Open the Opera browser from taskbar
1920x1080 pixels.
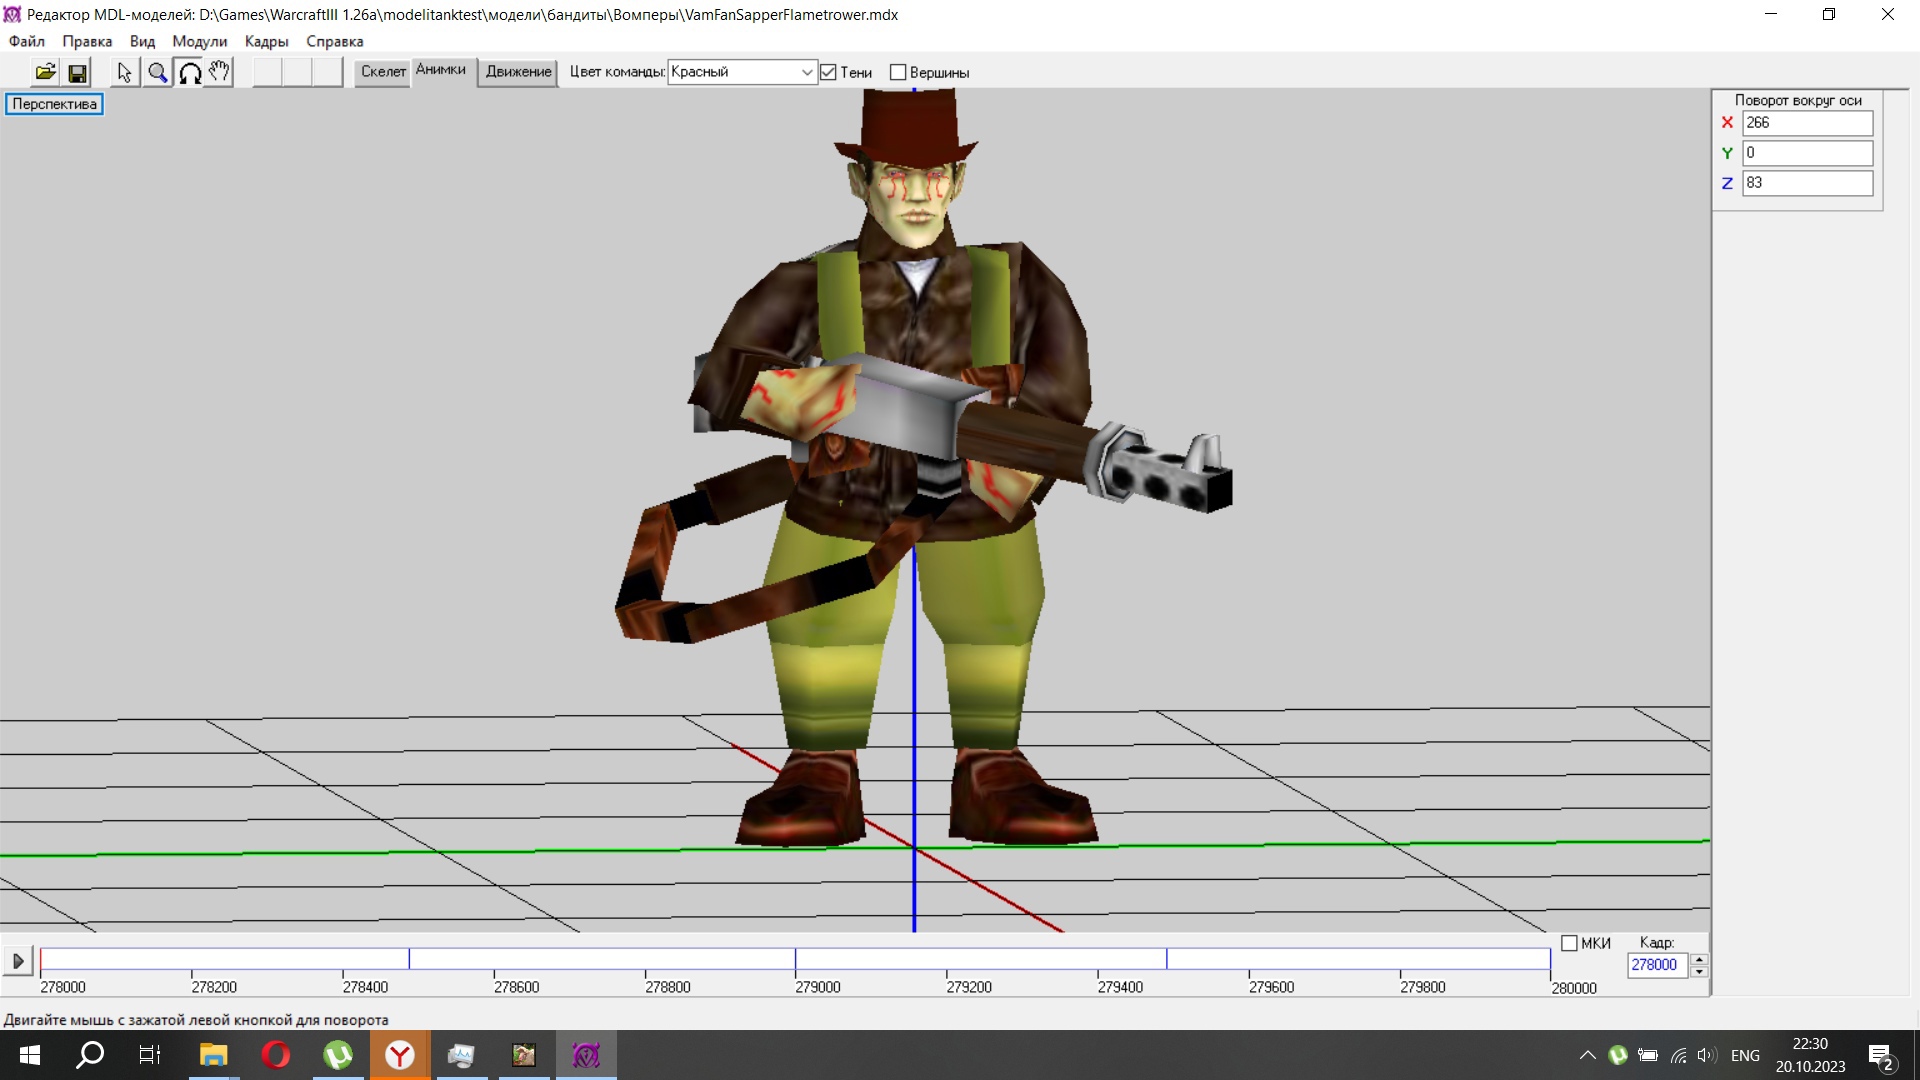tap(275, 1055)
